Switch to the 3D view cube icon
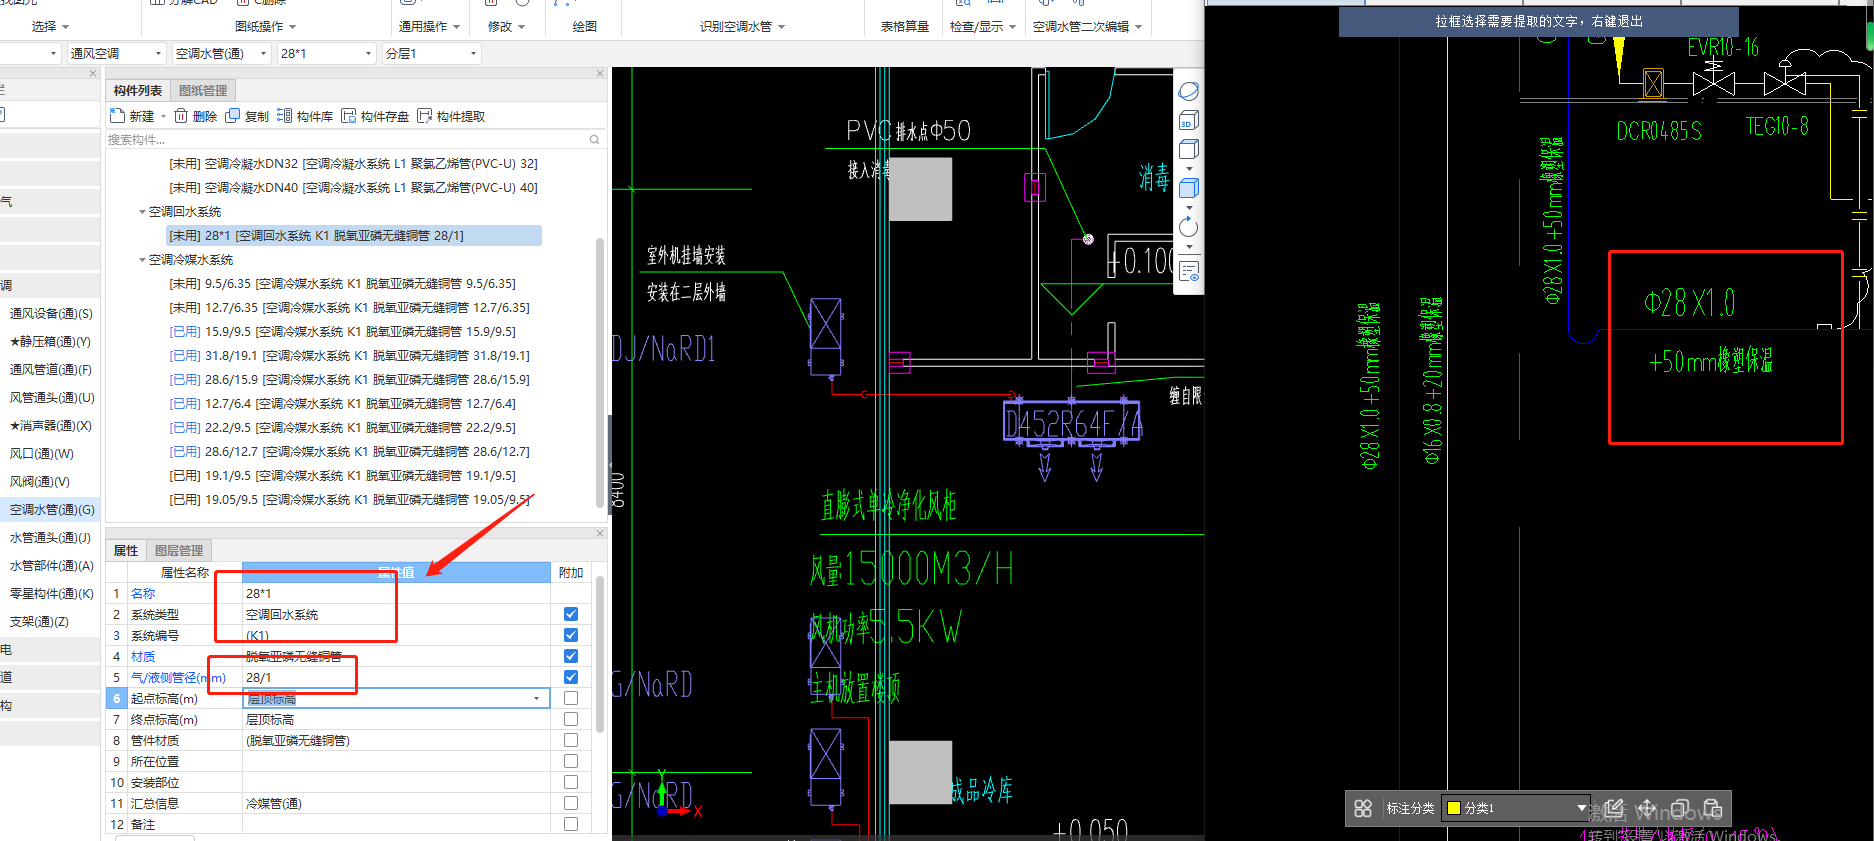The height and width of the screenshot is (841, 1874). point(1189,121)
